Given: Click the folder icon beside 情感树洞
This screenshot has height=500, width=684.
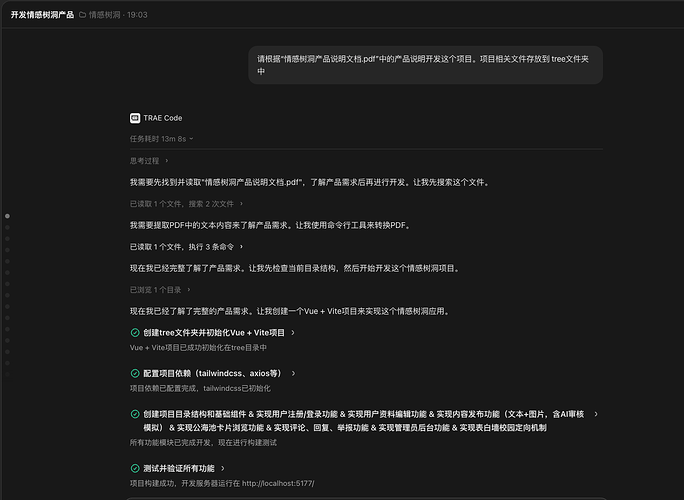Looking at the screenshot, I should coord(82,15).
